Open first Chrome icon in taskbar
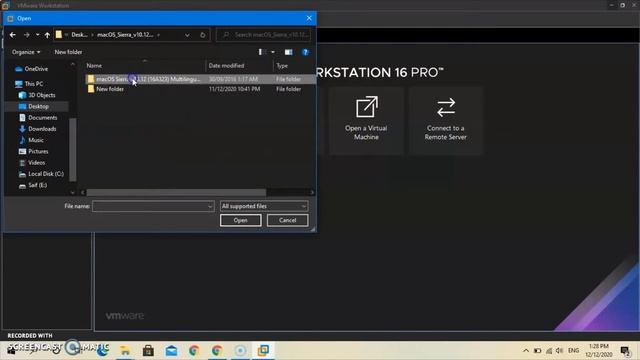 click(x=194, y=350)
